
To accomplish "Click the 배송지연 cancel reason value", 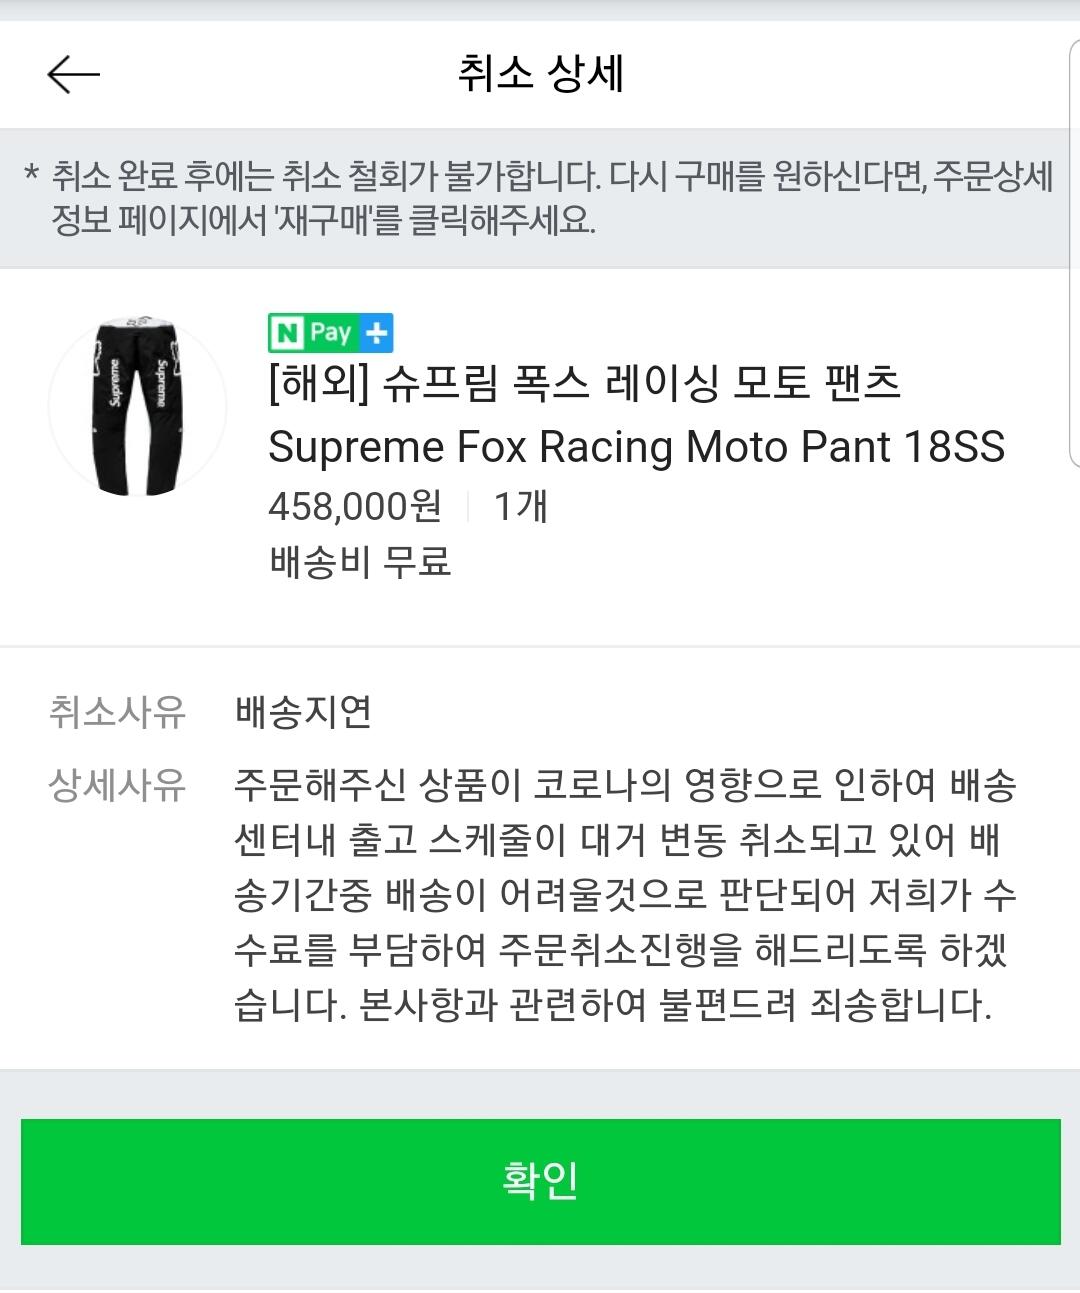I will point(303,712).
